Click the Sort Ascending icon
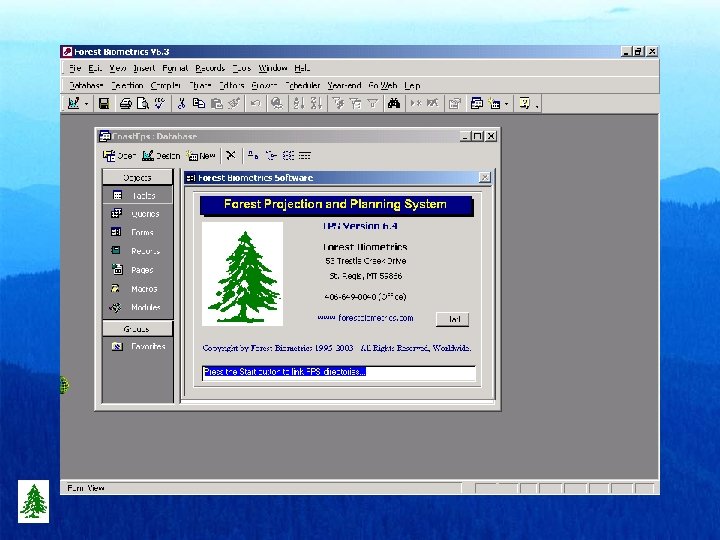This screenshot has height=540, width=720. pos(298,104)
